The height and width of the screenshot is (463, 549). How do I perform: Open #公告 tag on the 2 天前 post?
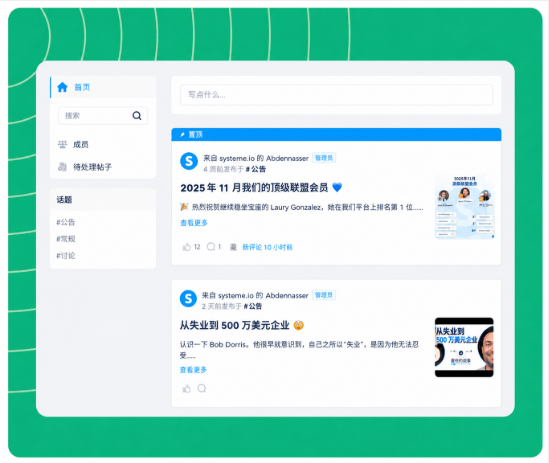click(x=253, y=306)
